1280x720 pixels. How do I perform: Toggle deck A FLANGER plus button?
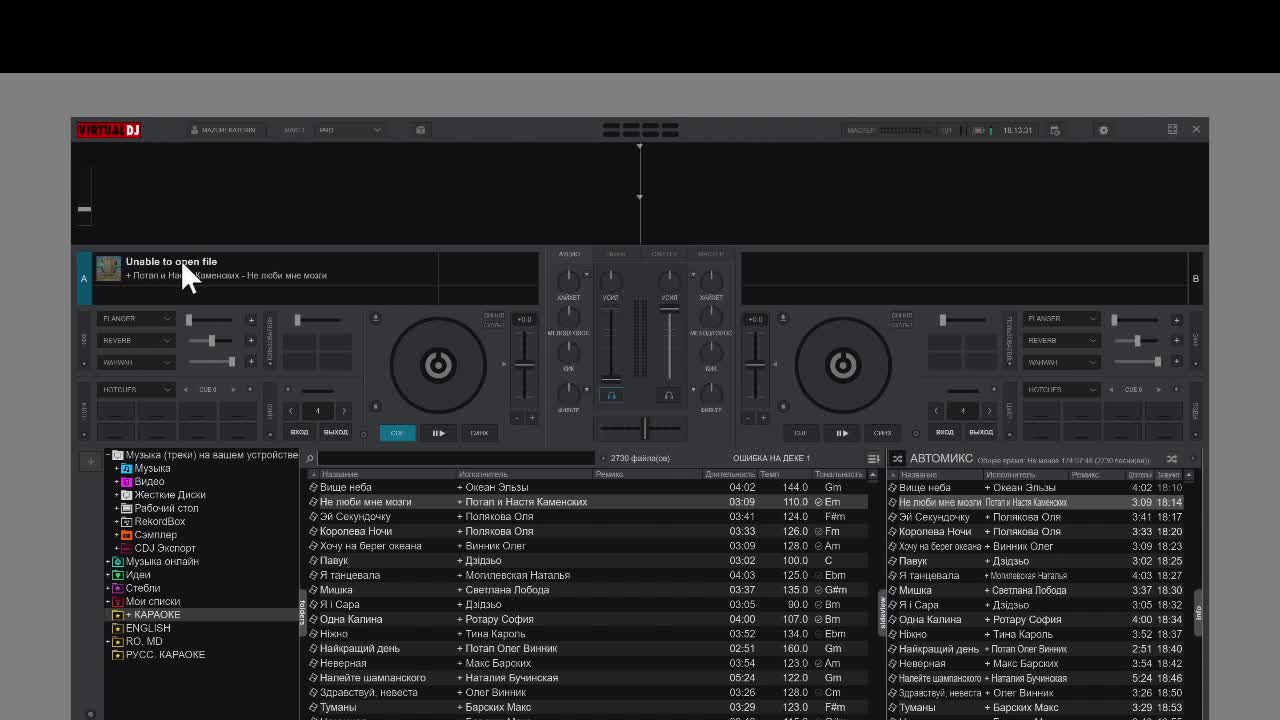251,320
